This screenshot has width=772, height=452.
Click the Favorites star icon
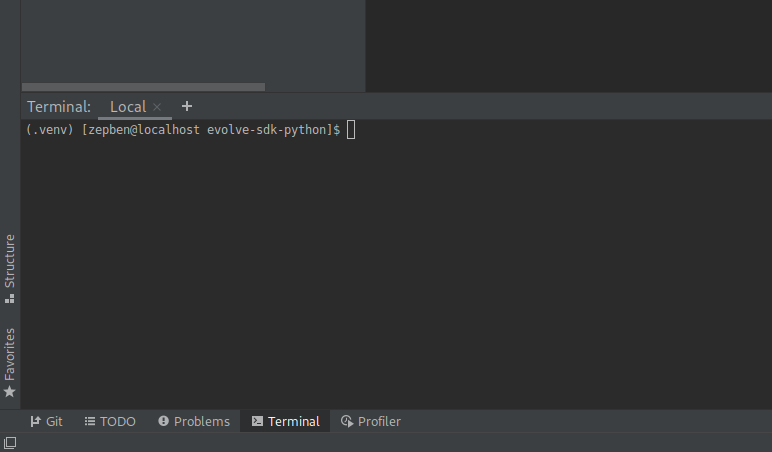pyautogui.click(x=10, y=392)
